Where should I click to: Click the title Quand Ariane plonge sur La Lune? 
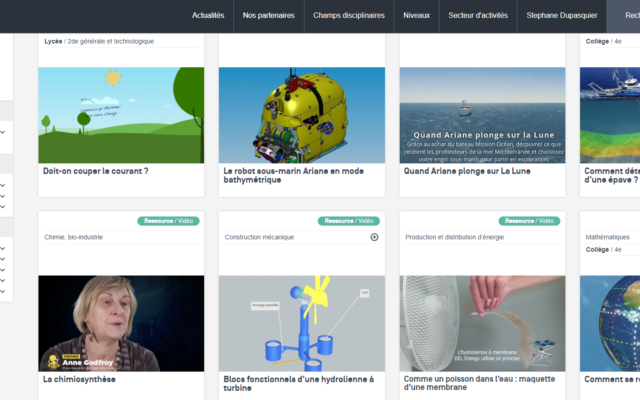(x=467, y=171)
